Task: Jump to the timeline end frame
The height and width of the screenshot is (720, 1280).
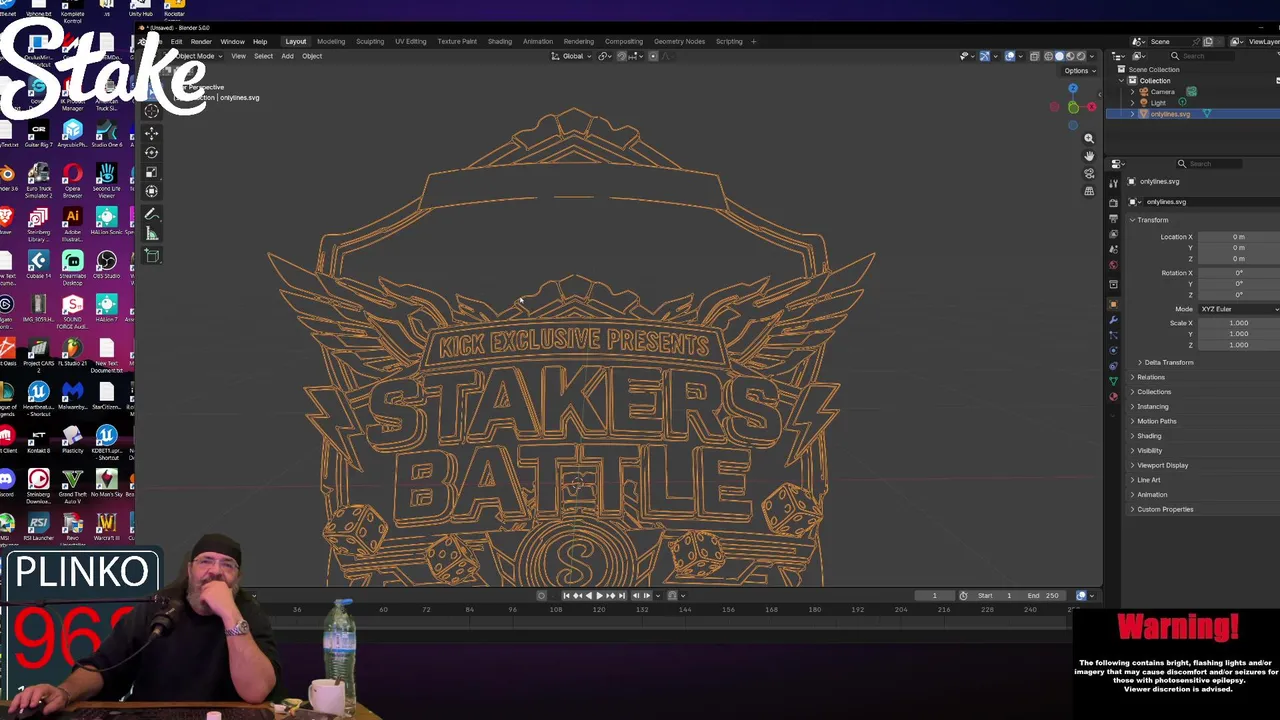Action: pyautogui.click(x=622, y=595)
